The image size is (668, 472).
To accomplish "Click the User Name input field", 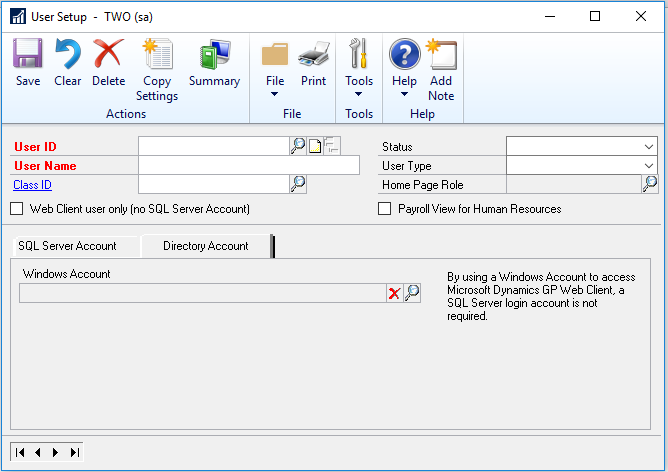I will (x=249, y=165).
